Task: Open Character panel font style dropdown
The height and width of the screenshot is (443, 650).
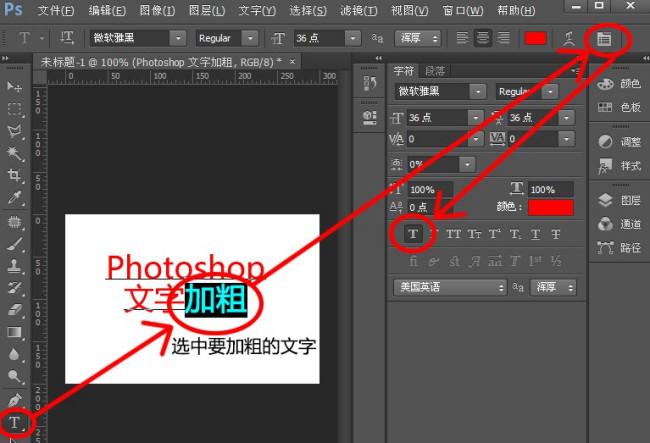Action: point(550,91)
